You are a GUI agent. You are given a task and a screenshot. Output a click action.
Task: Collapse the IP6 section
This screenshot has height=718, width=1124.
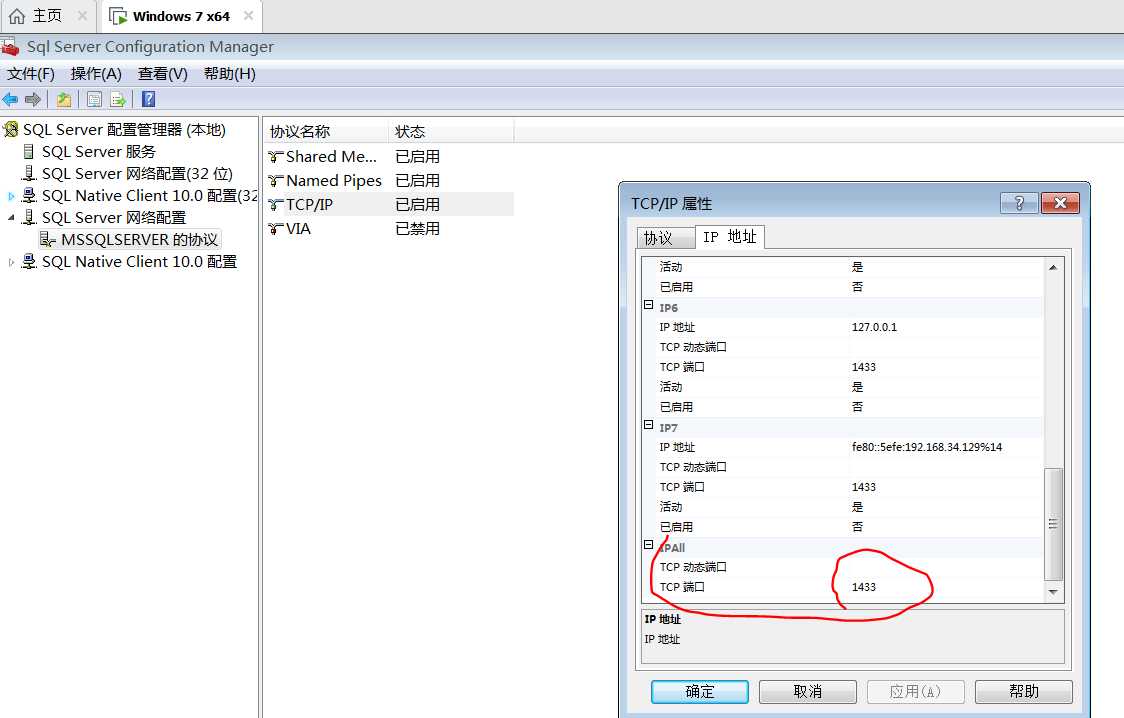[x=649, y=305]
